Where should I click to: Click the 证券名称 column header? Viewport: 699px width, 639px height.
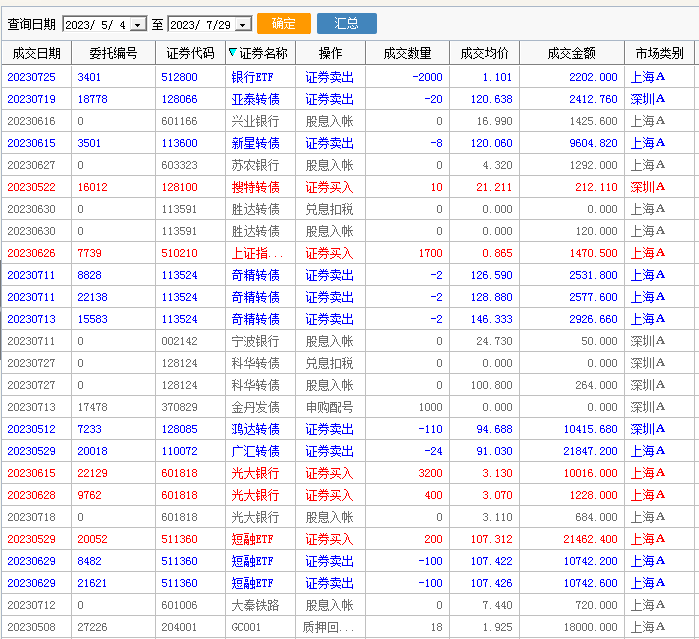[x=261, y=53]
